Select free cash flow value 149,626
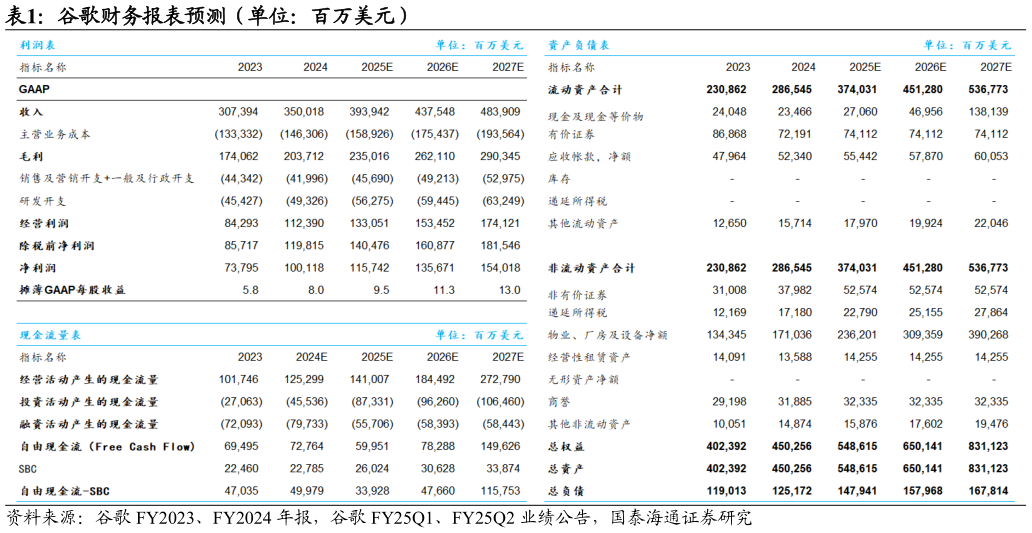Image resolution: width=1032 pixels, height=533 pixels. [x=502, y=446]
